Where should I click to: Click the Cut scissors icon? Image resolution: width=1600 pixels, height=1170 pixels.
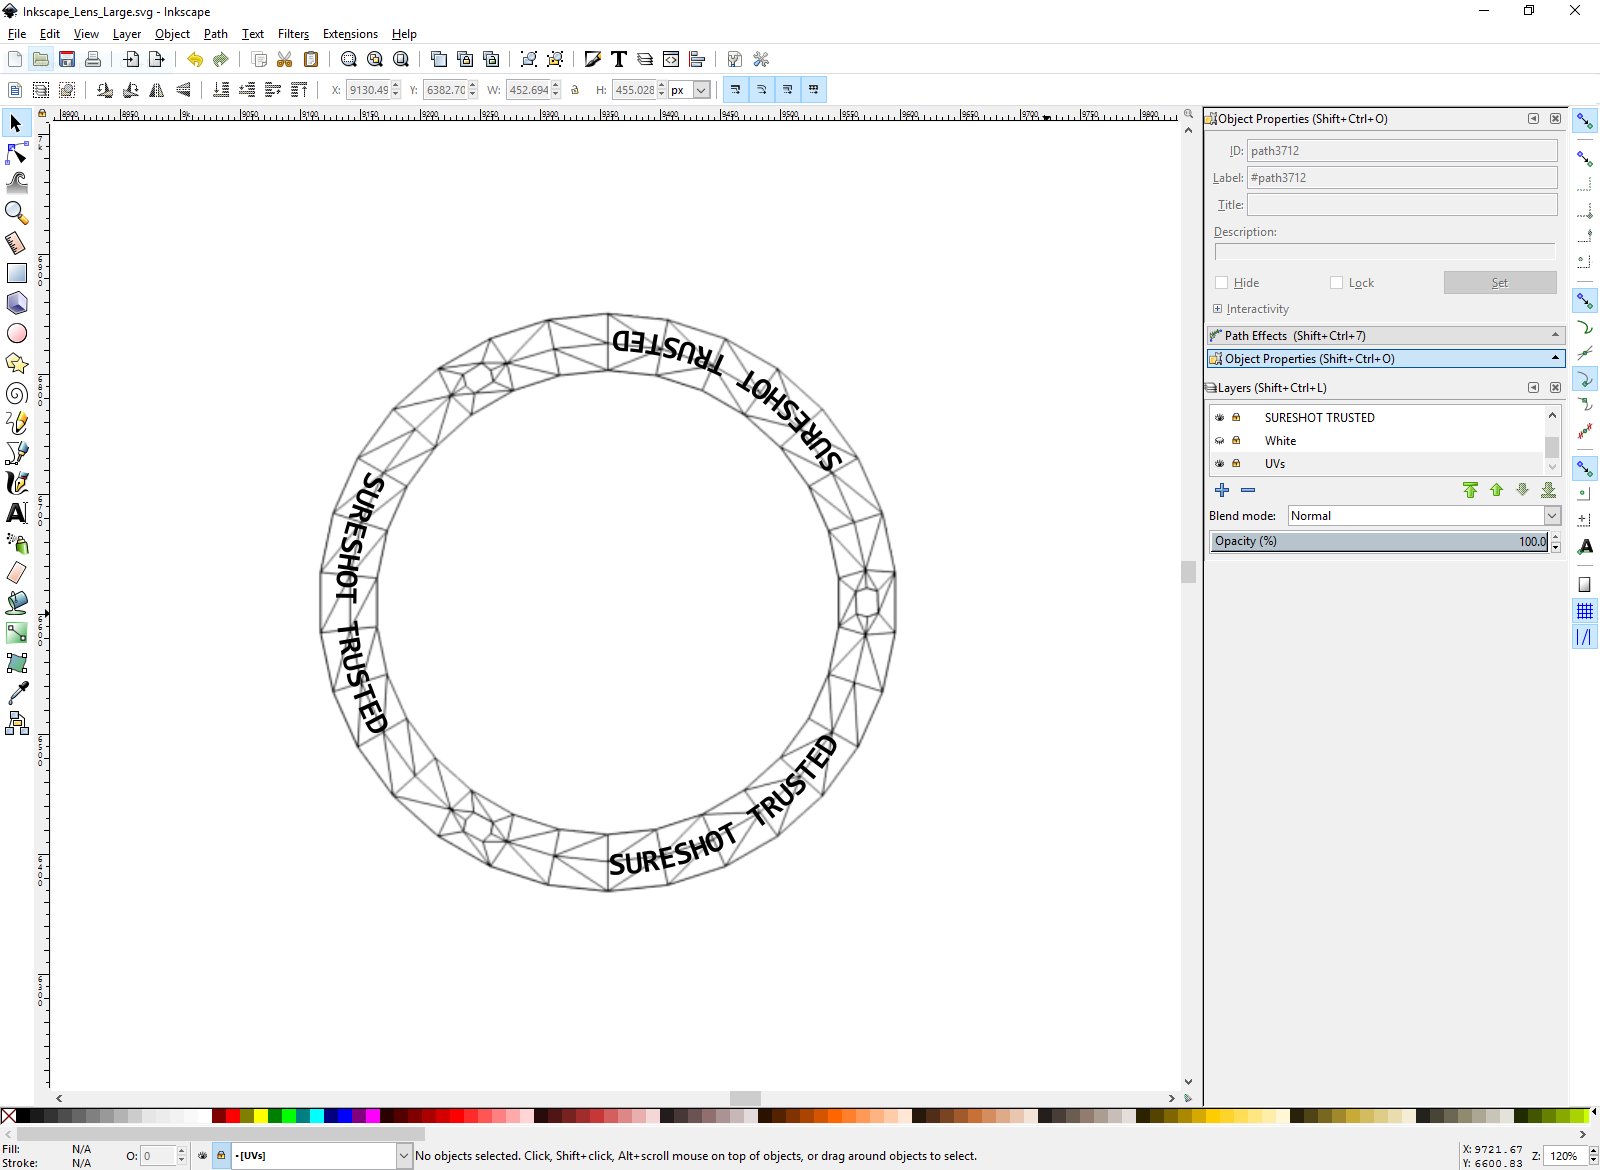pos(285,59)
